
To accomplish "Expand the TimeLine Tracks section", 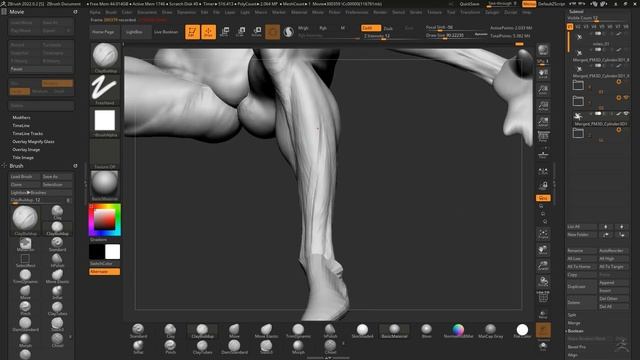I will pyautogui.click(x=27, y=133).
